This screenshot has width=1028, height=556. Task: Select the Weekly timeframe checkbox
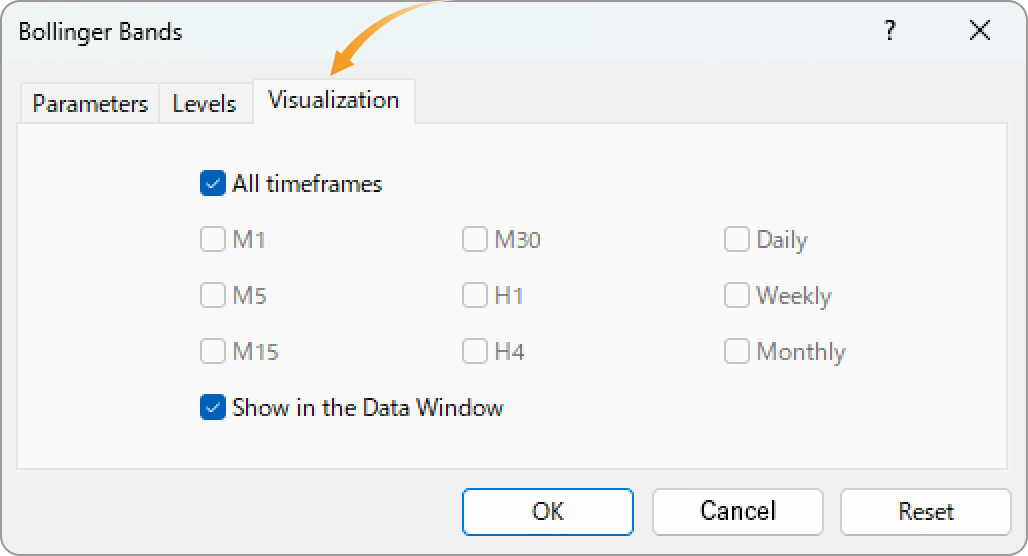click(737, 295)
